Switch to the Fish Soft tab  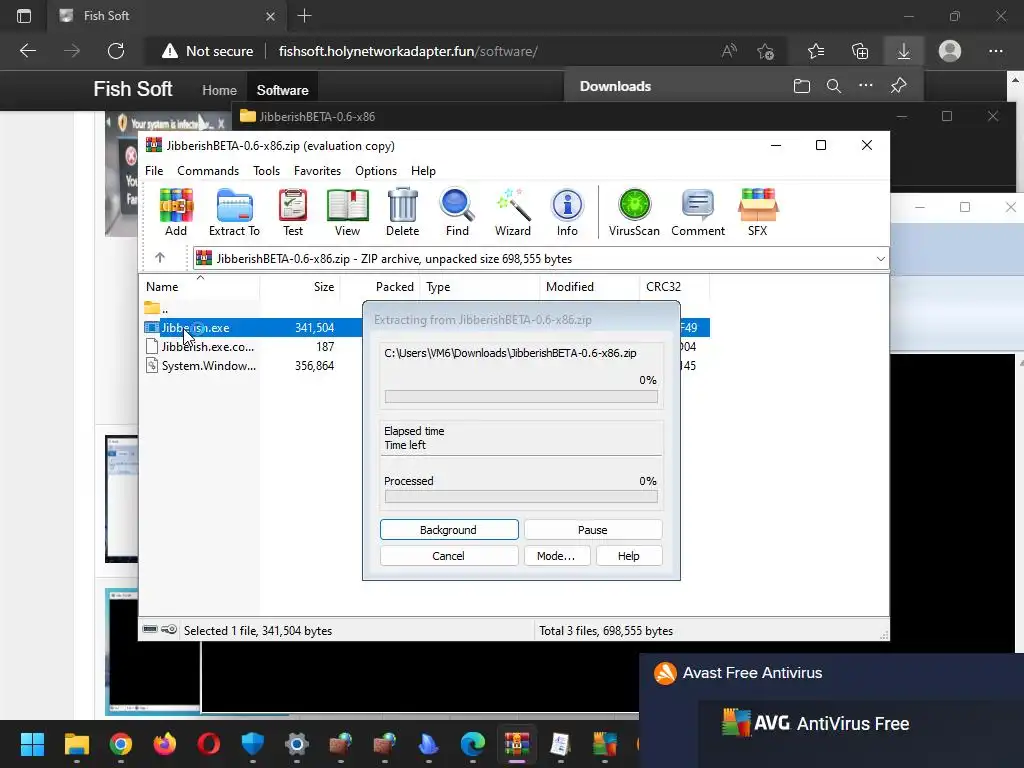167,16
